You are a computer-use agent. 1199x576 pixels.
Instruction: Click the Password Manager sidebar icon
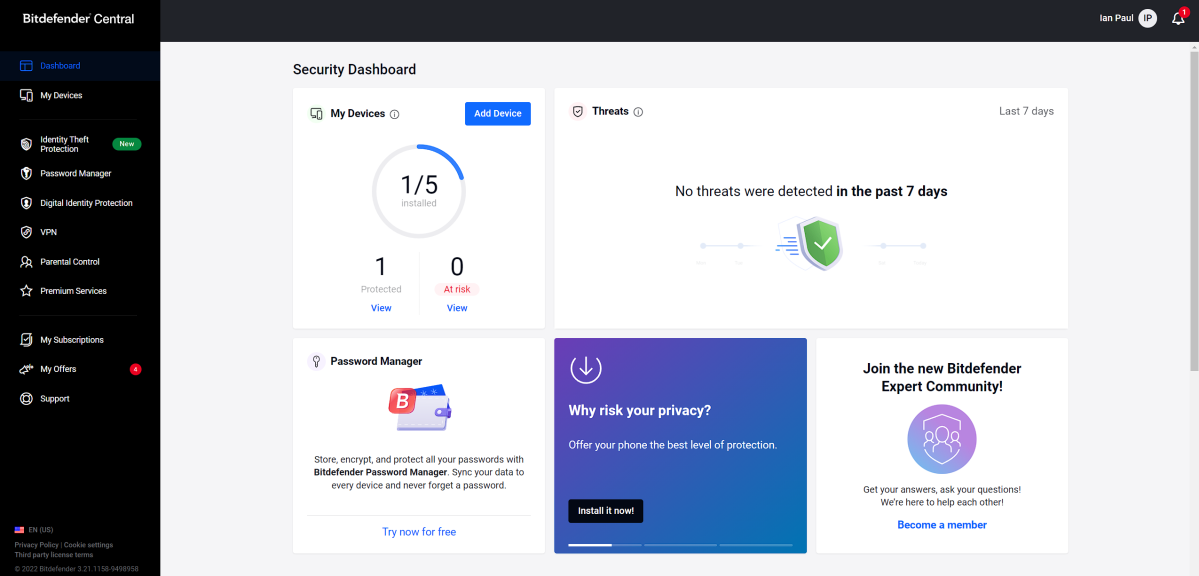(26, 174)
